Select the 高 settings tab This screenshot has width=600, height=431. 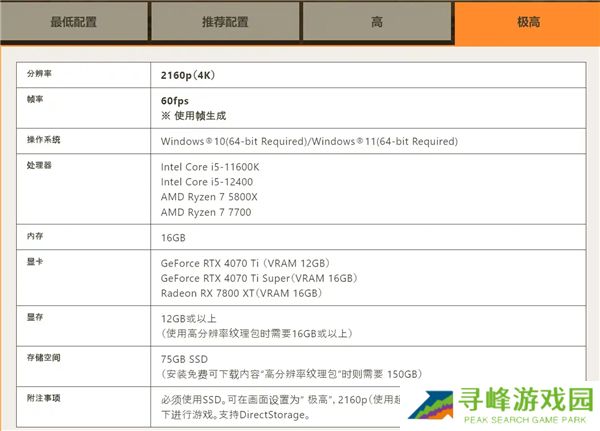point(377,21)
